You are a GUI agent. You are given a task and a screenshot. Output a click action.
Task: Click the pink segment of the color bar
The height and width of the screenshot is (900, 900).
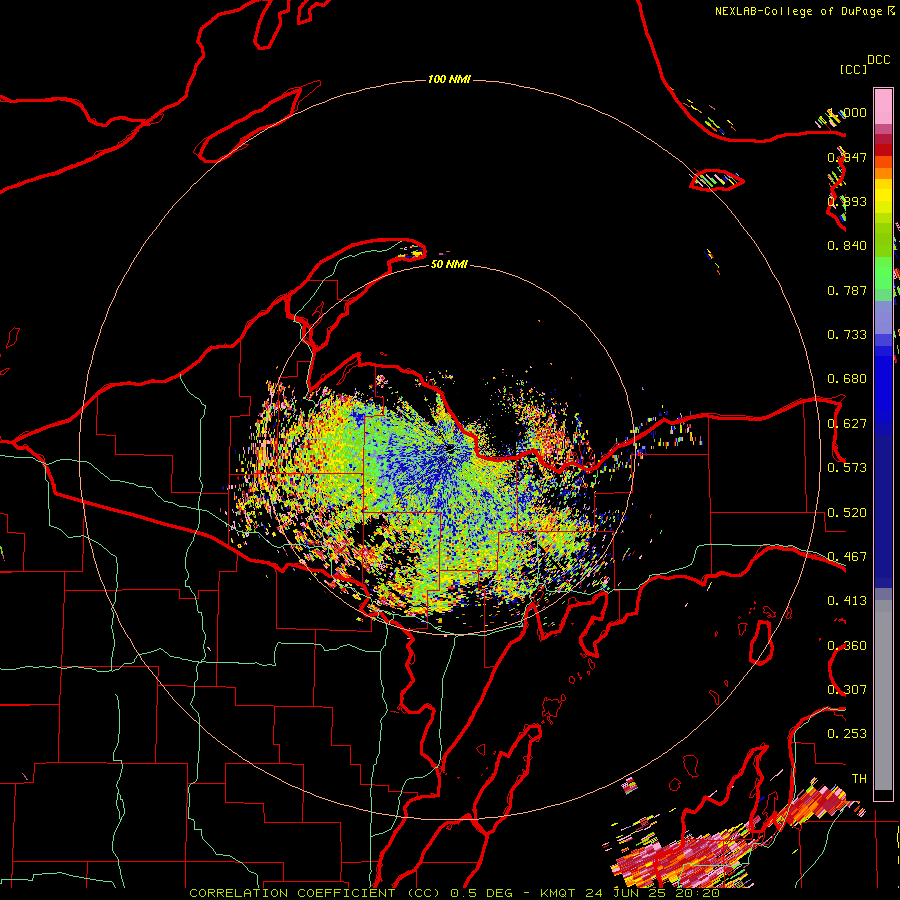(x=883, y=106)
